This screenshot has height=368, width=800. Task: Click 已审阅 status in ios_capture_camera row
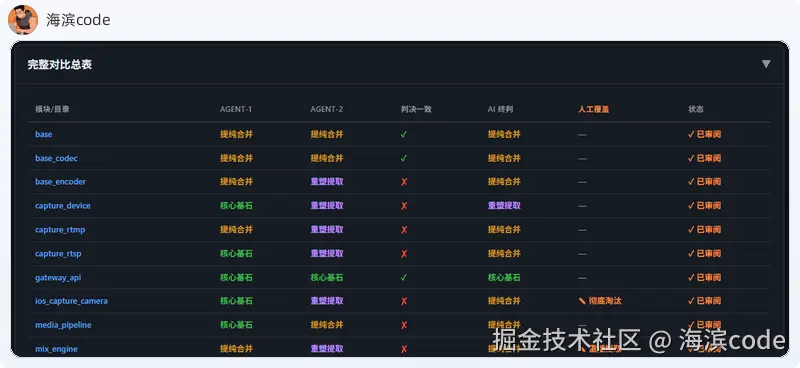[704, 301]
